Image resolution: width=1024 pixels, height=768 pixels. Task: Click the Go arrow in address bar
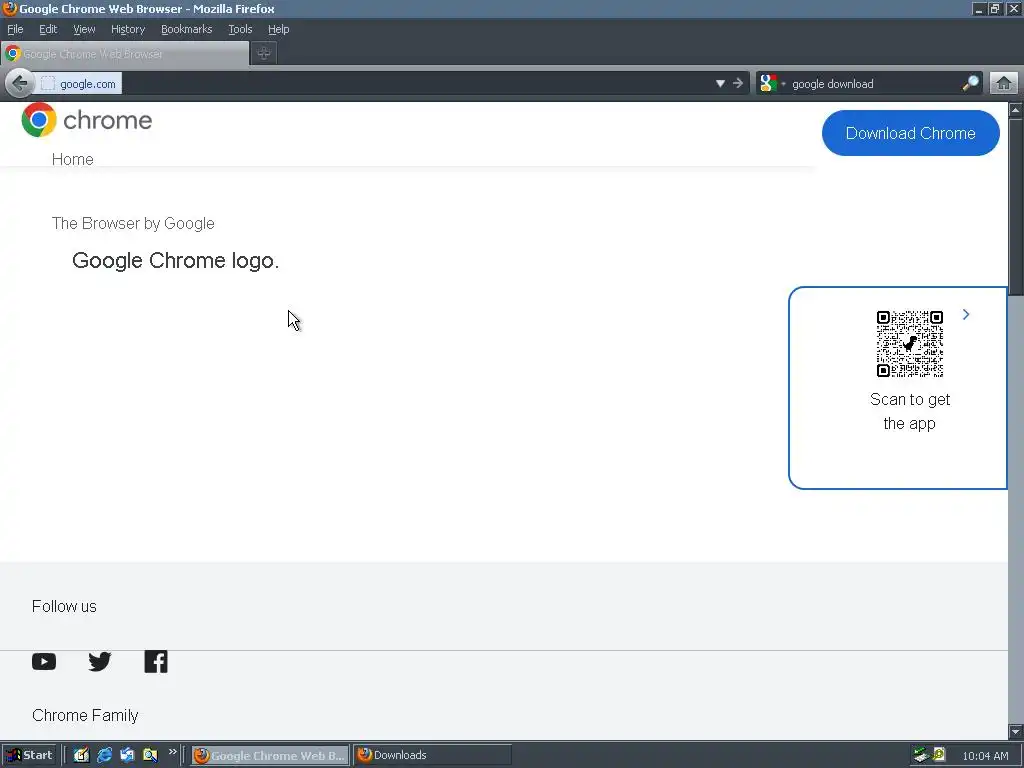click(738, 83)
